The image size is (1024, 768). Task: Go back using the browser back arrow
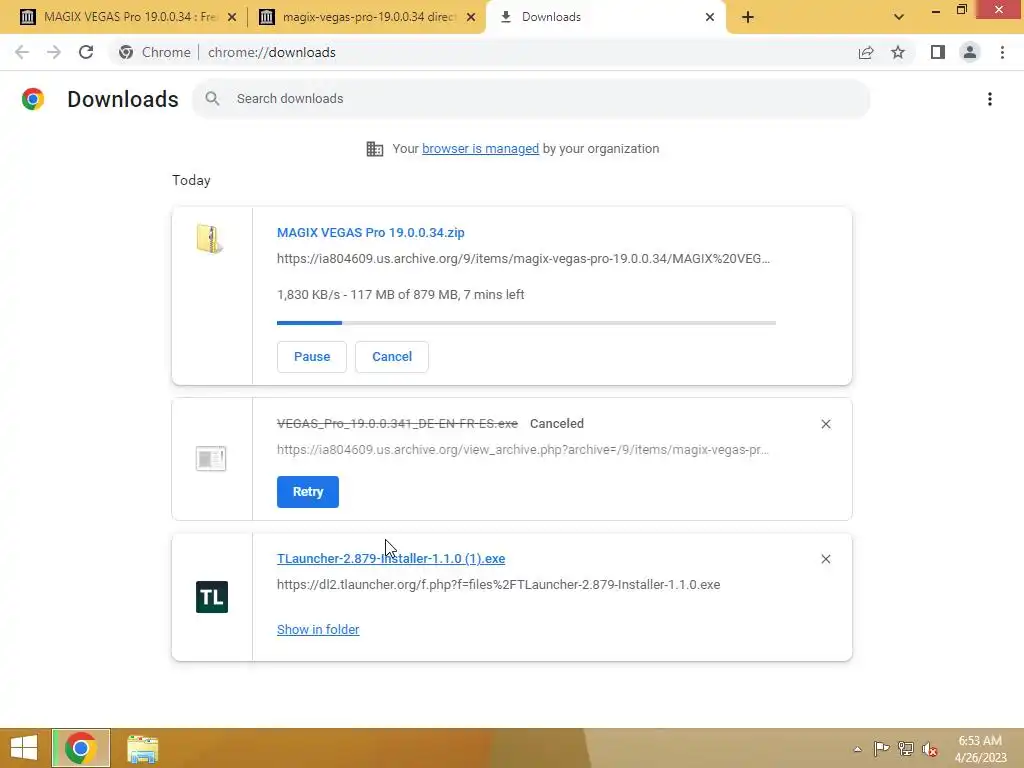click(22, 52)
